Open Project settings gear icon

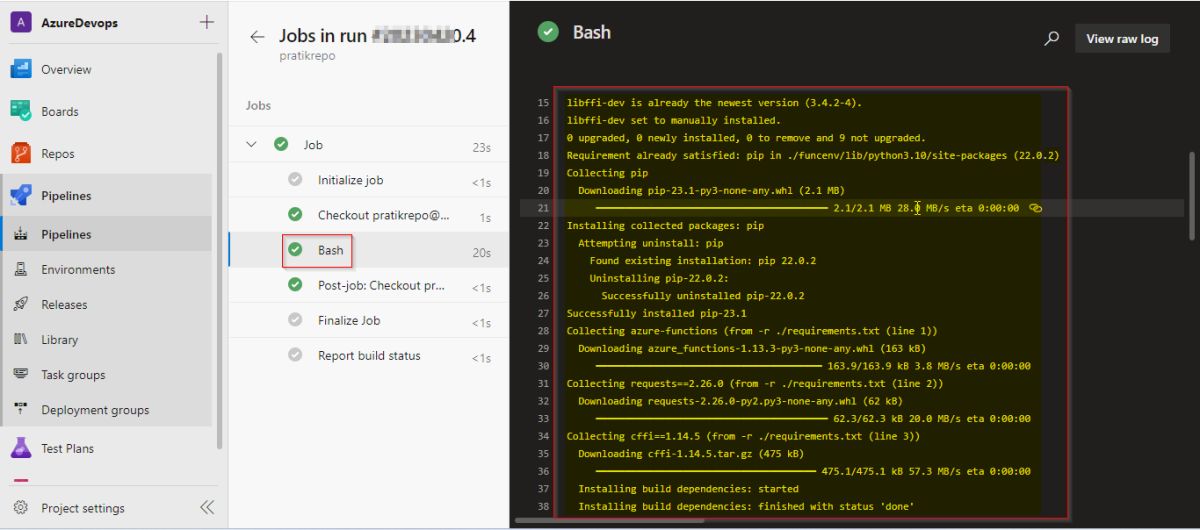click(x=21, y=508)
